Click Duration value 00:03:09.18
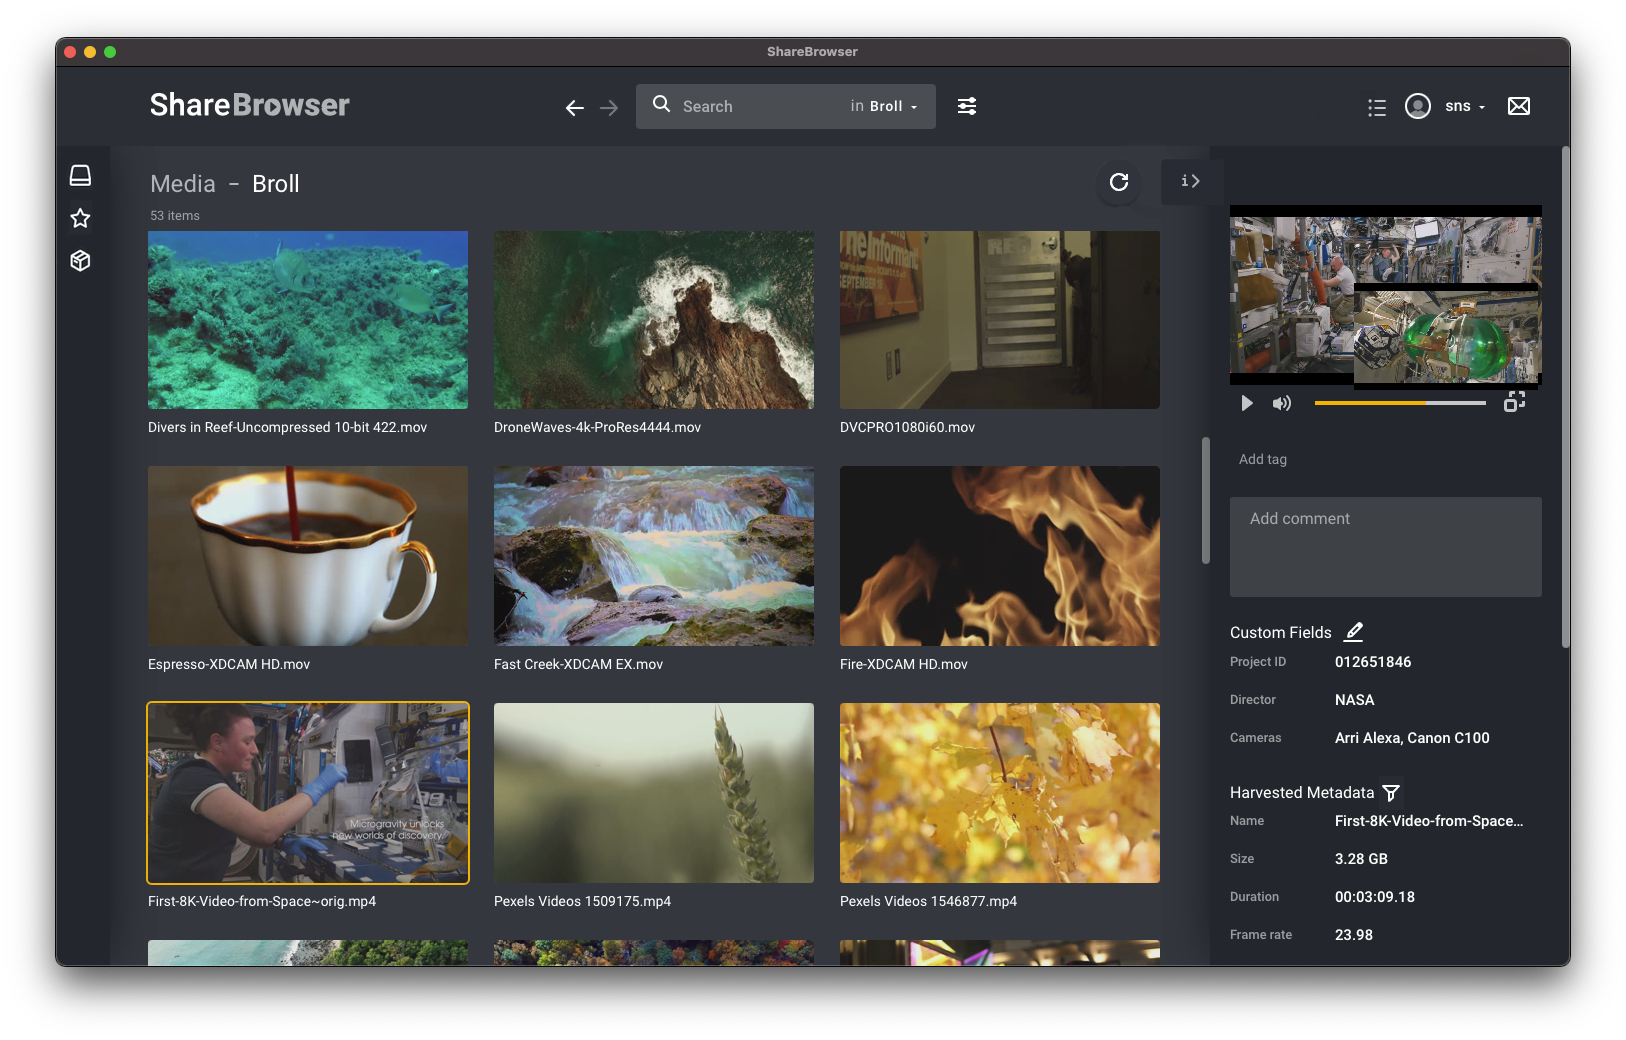The height and width of the screenshot is (1040, 1626). point(1375,897)
